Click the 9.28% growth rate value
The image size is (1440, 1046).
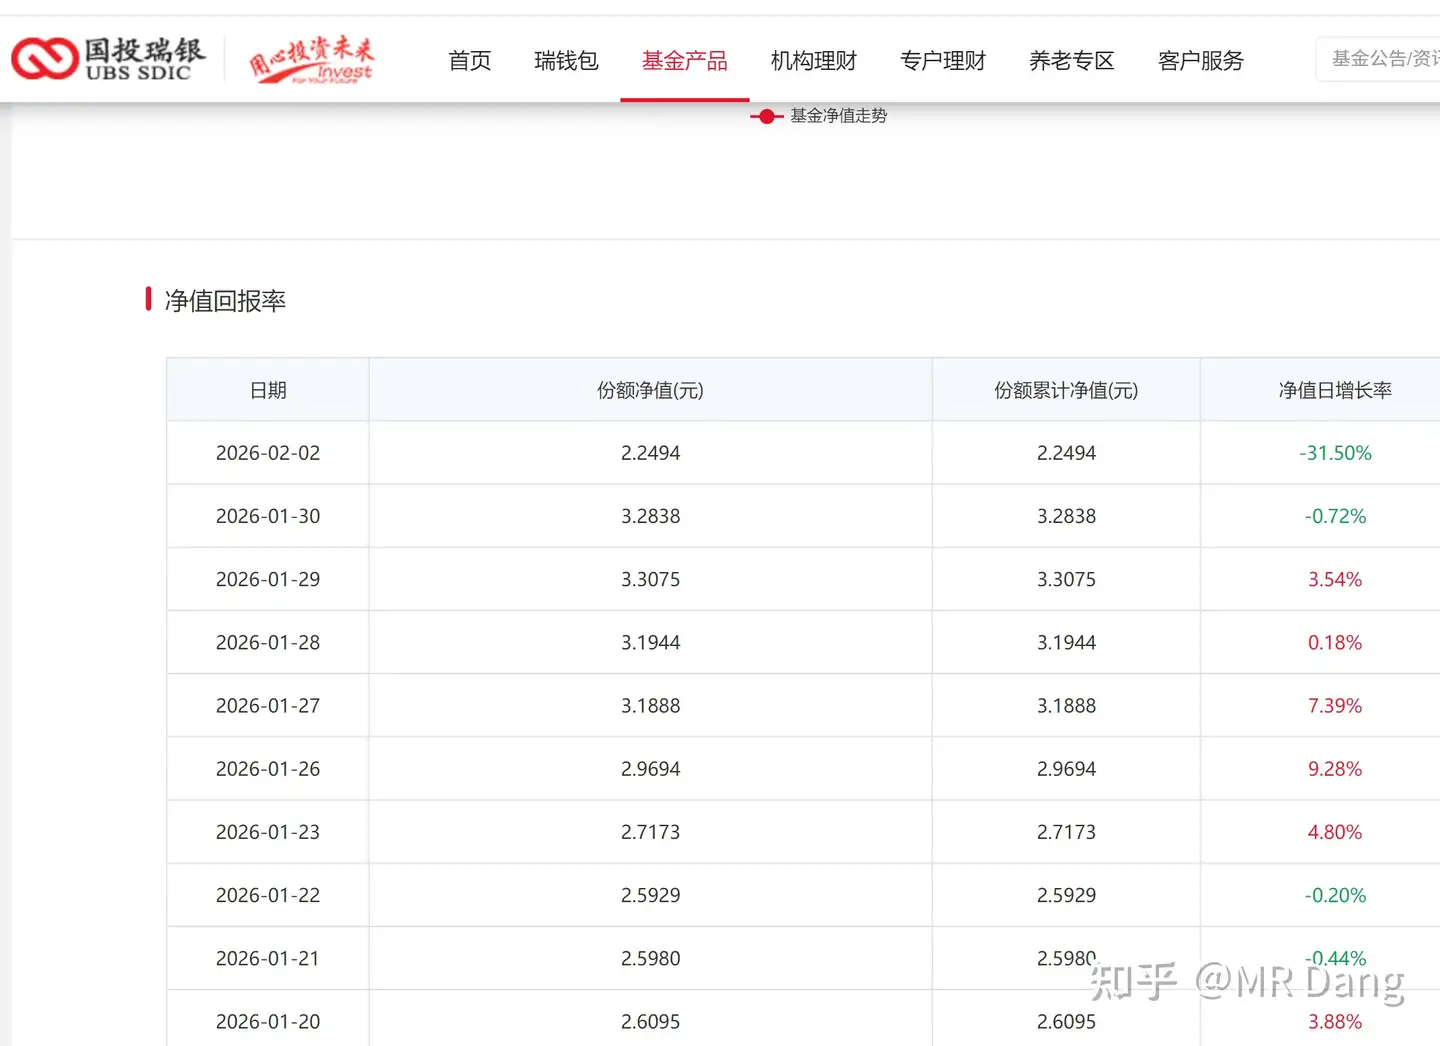pos(1335,769)
